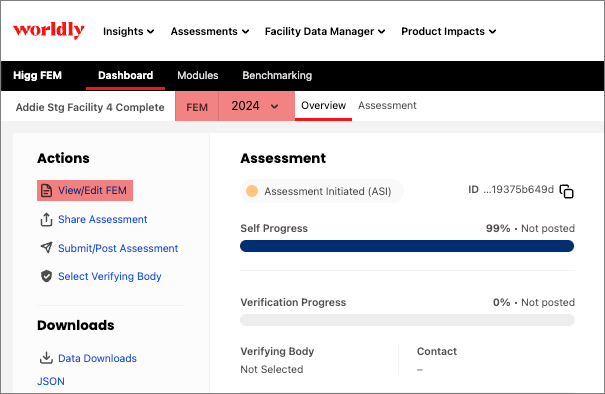Click the Select Verifying Body link

coord(110,276)
